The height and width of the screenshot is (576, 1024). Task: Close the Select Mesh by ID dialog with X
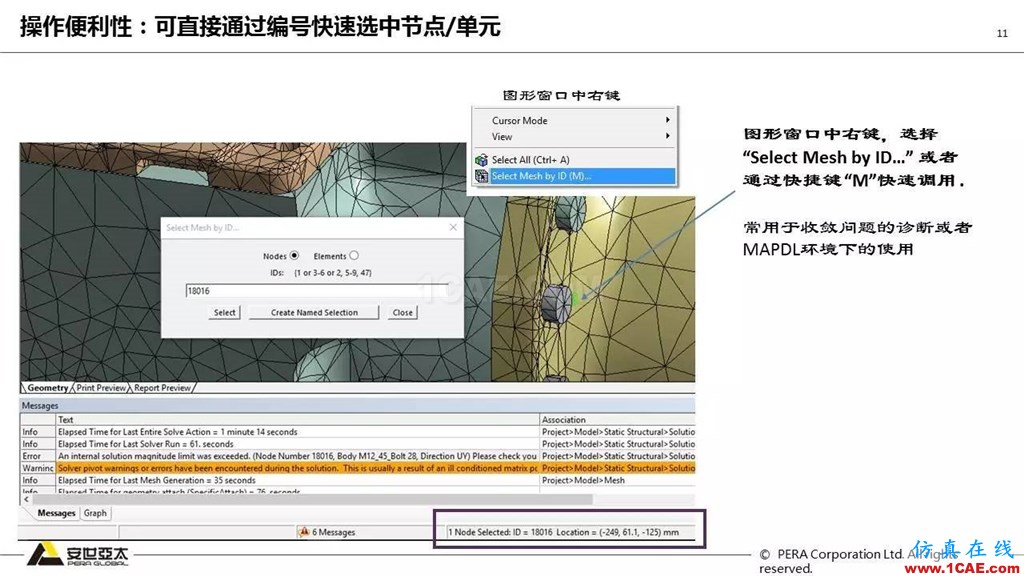pyautogui.click(x=453, y=227)
